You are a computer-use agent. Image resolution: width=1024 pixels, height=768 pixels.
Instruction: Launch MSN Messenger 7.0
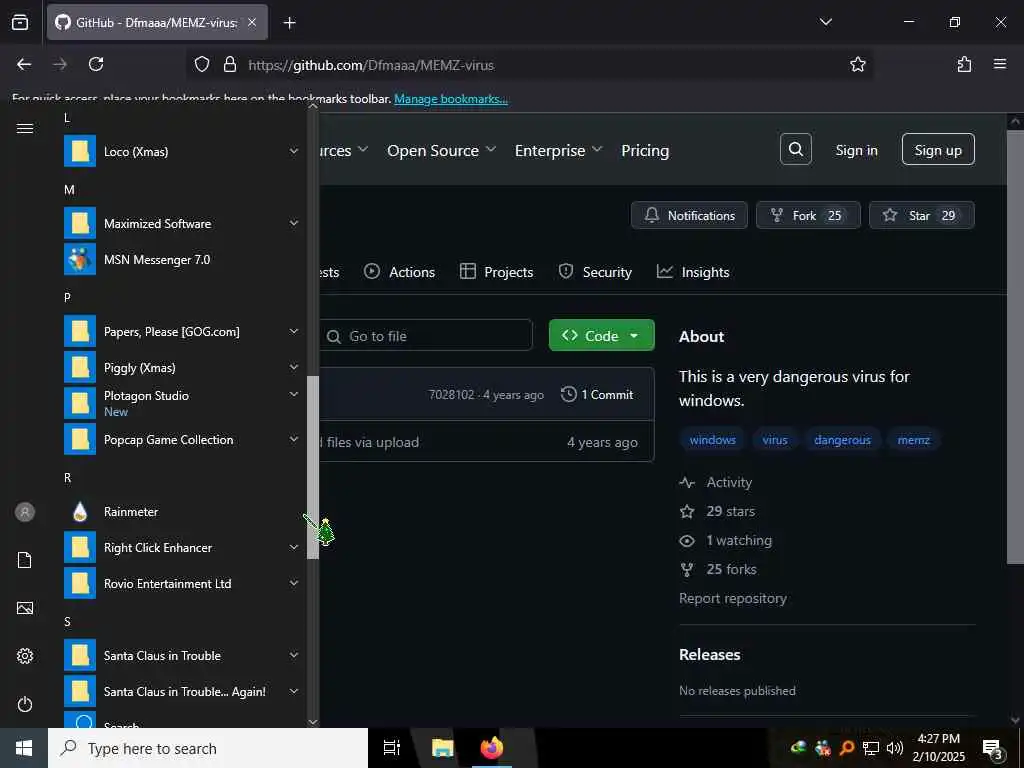tap(157, 259)
